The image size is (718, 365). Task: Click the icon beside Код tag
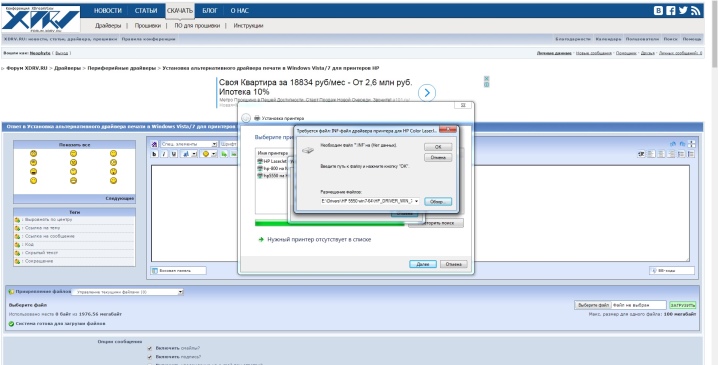(17, 245)
